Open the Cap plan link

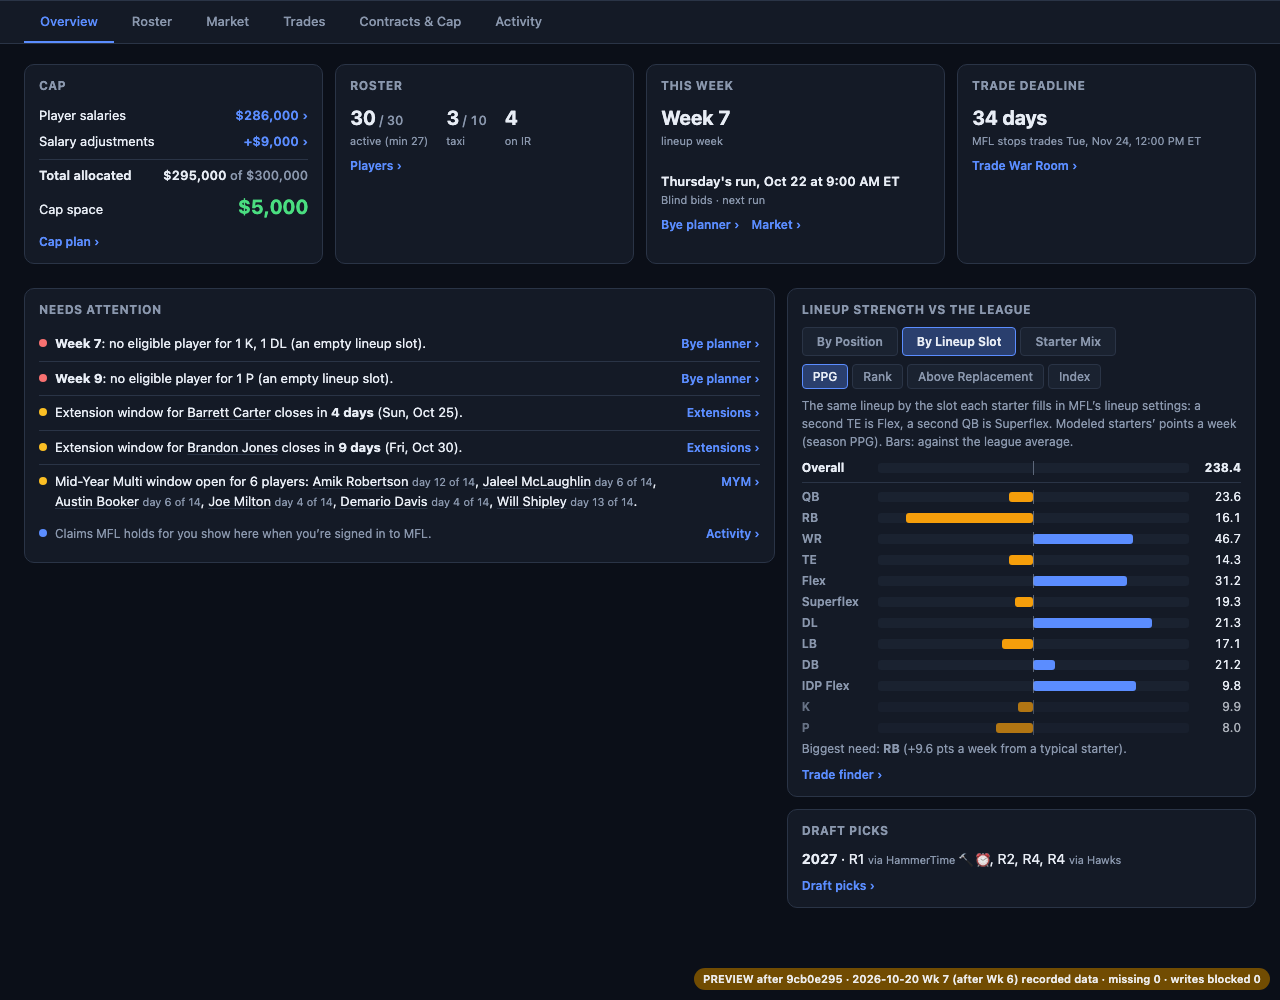[x=69, y=242]
